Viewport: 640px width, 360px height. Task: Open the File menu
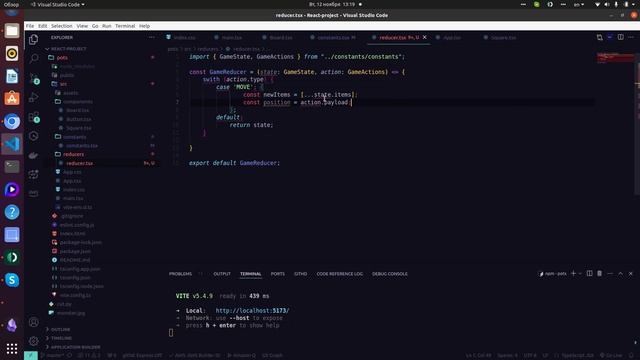30,26
